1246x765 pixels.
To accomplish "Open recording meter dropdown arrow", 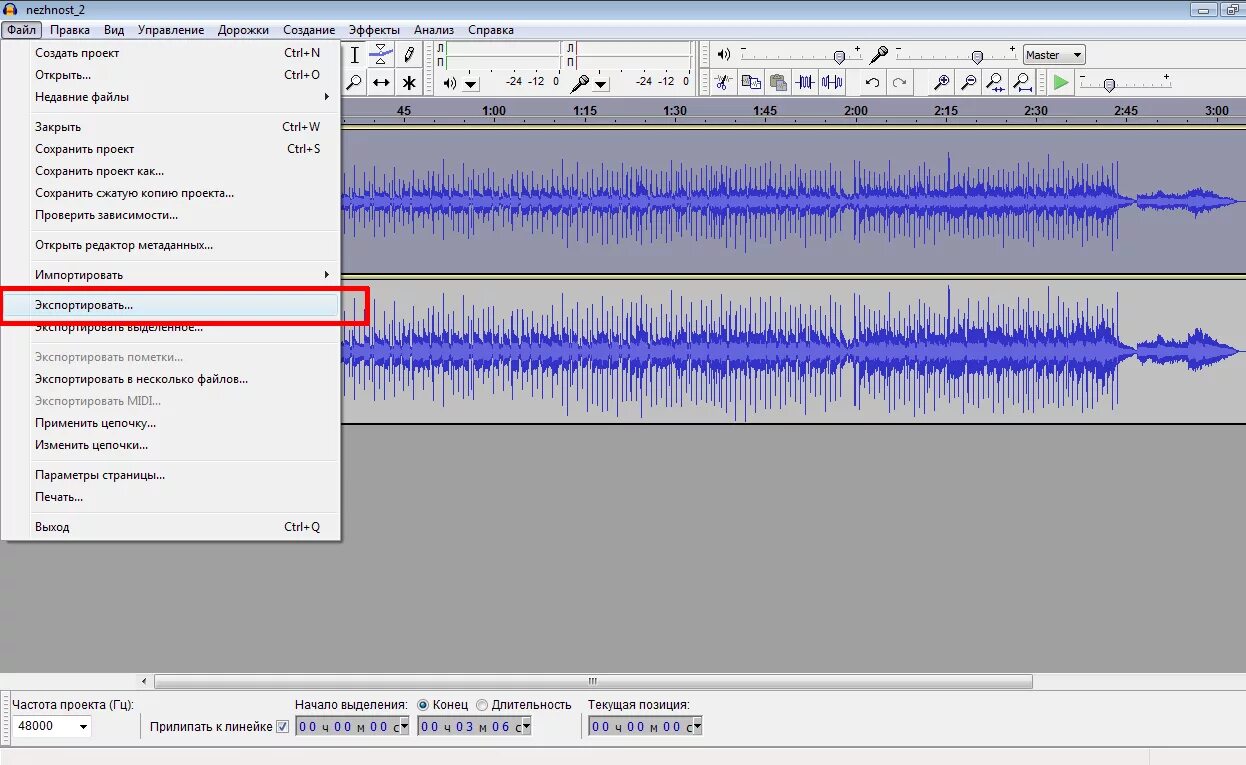I will coord(601,85).
